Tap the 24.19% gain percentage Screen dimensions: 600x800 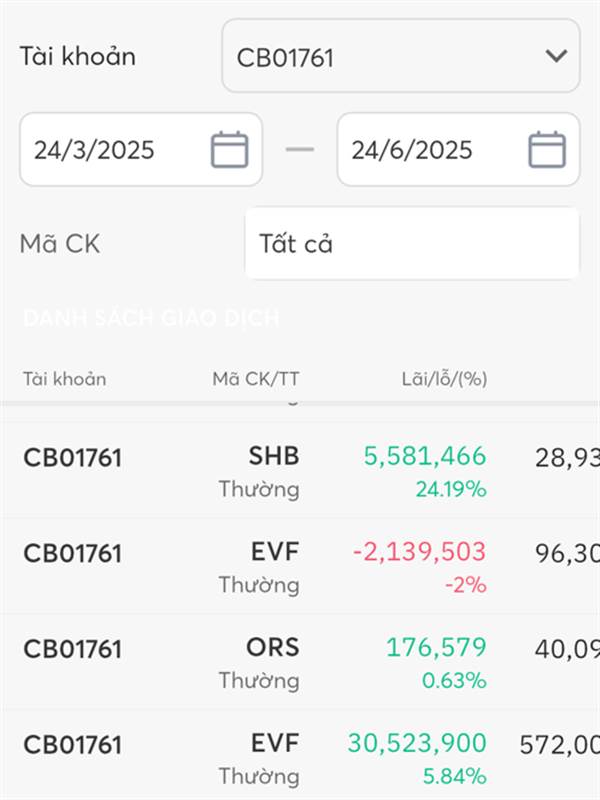coord(451,489)
